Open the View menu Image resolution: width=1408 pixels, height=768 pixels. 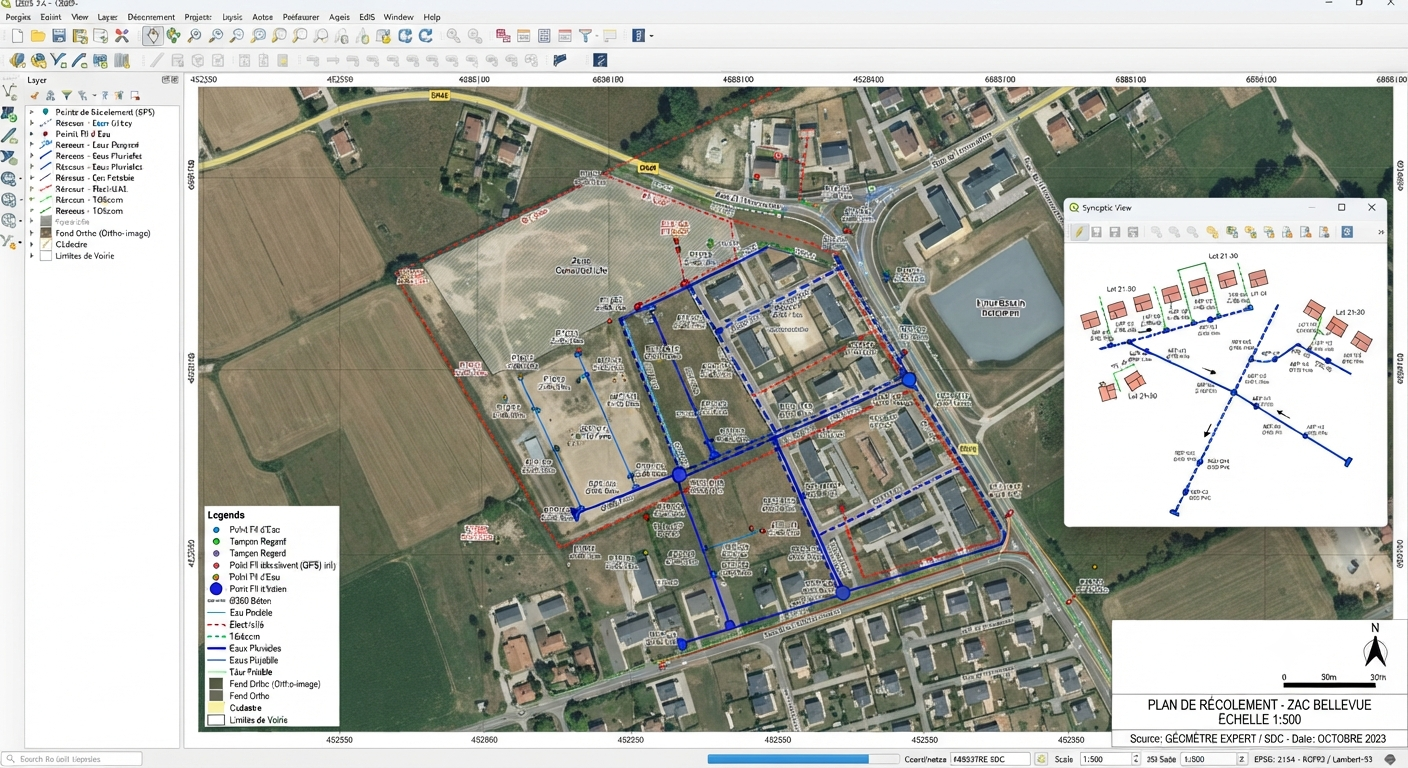[80, 17]
